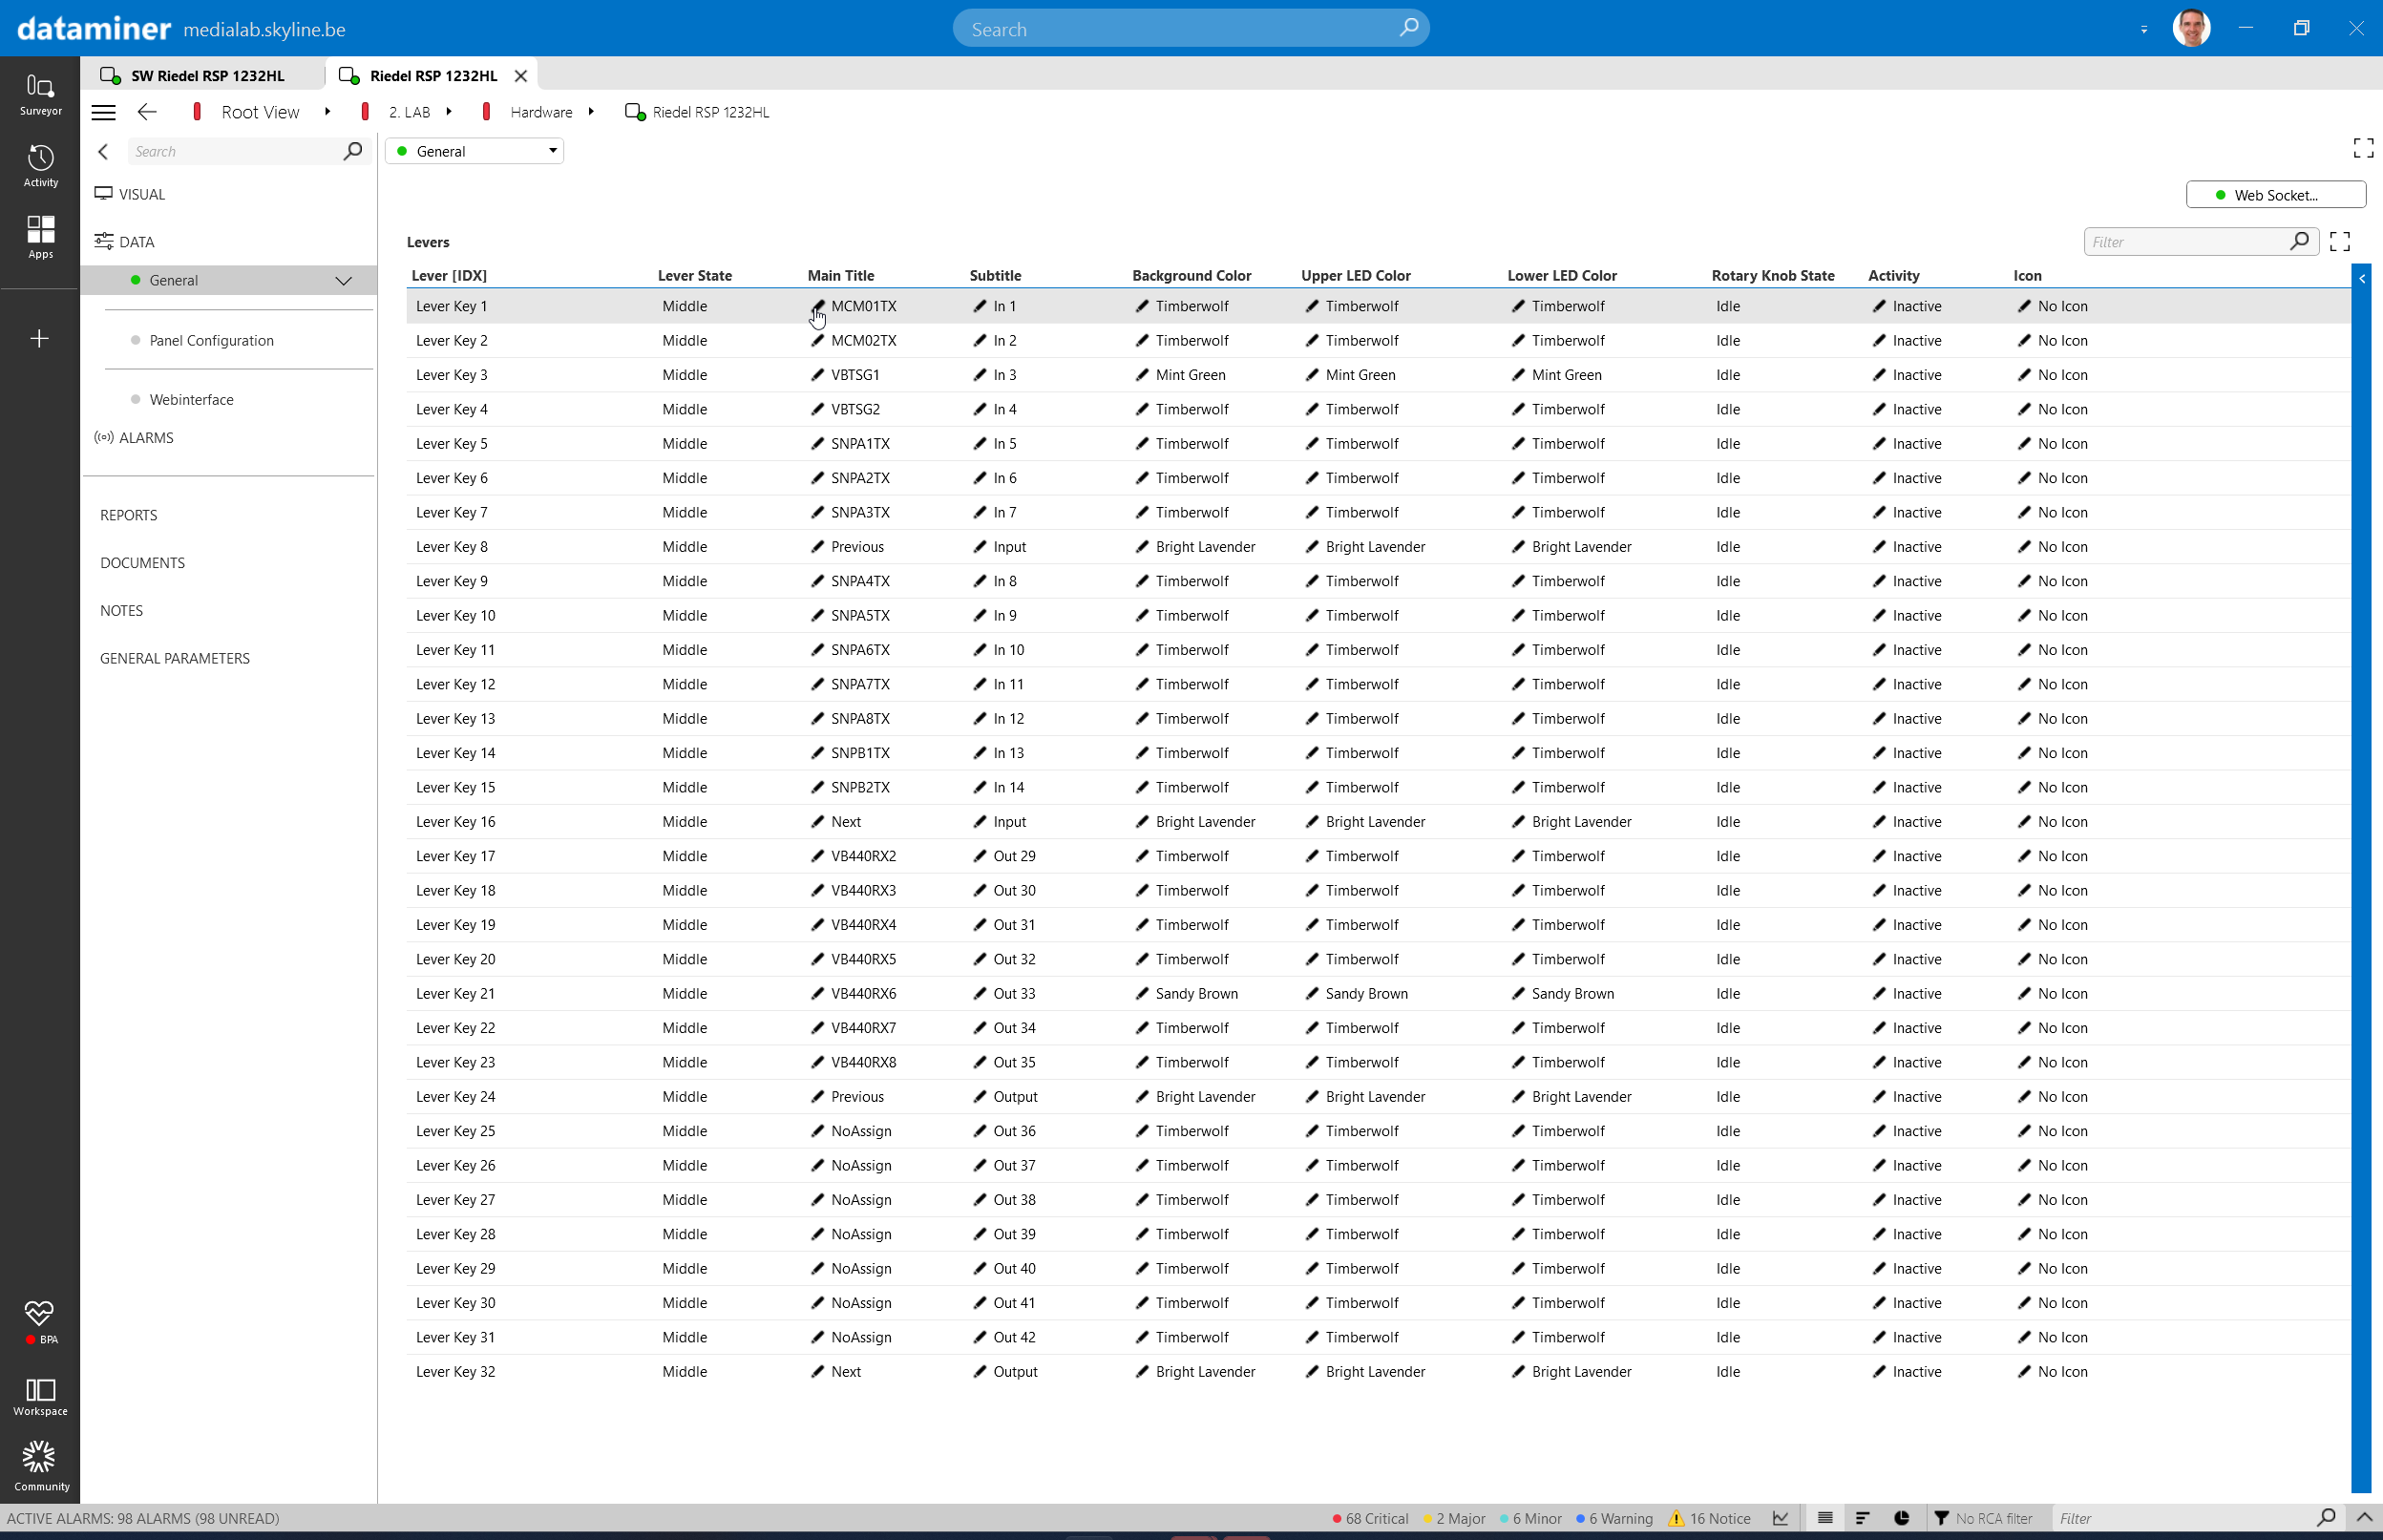Edit Lever Key 21 Sandy Brown upper LED pencil

[1311, 993]
